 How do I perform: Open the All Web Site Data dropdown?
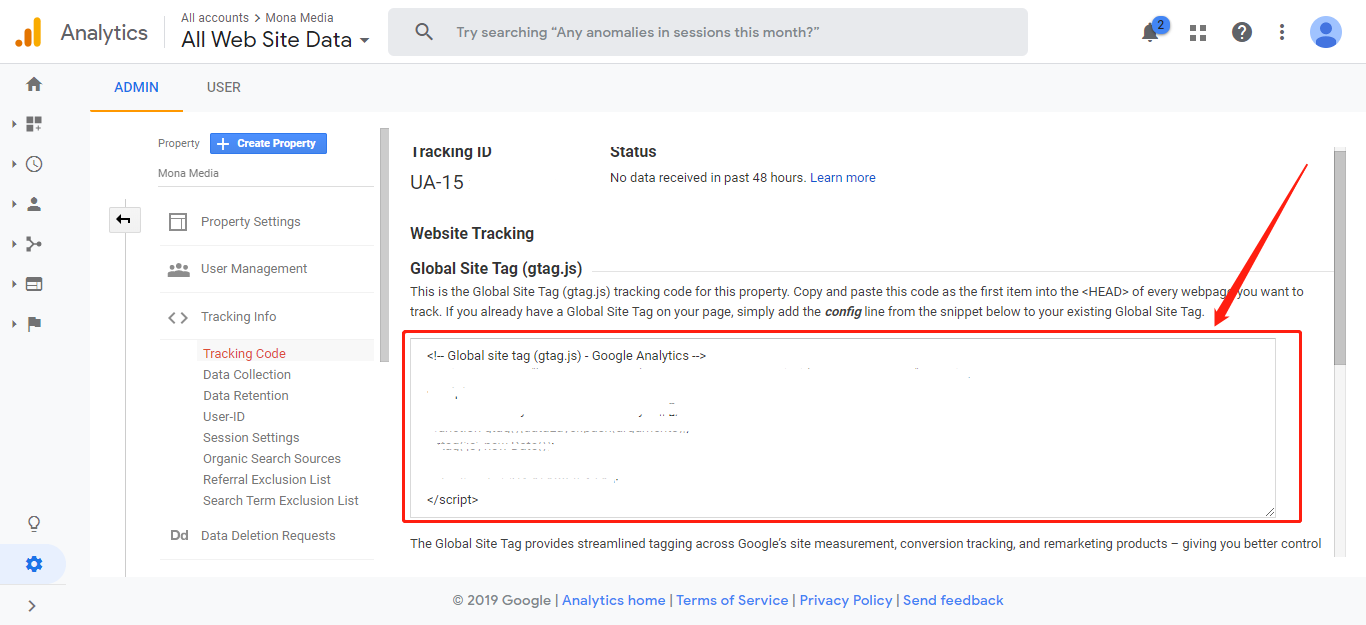275,40
